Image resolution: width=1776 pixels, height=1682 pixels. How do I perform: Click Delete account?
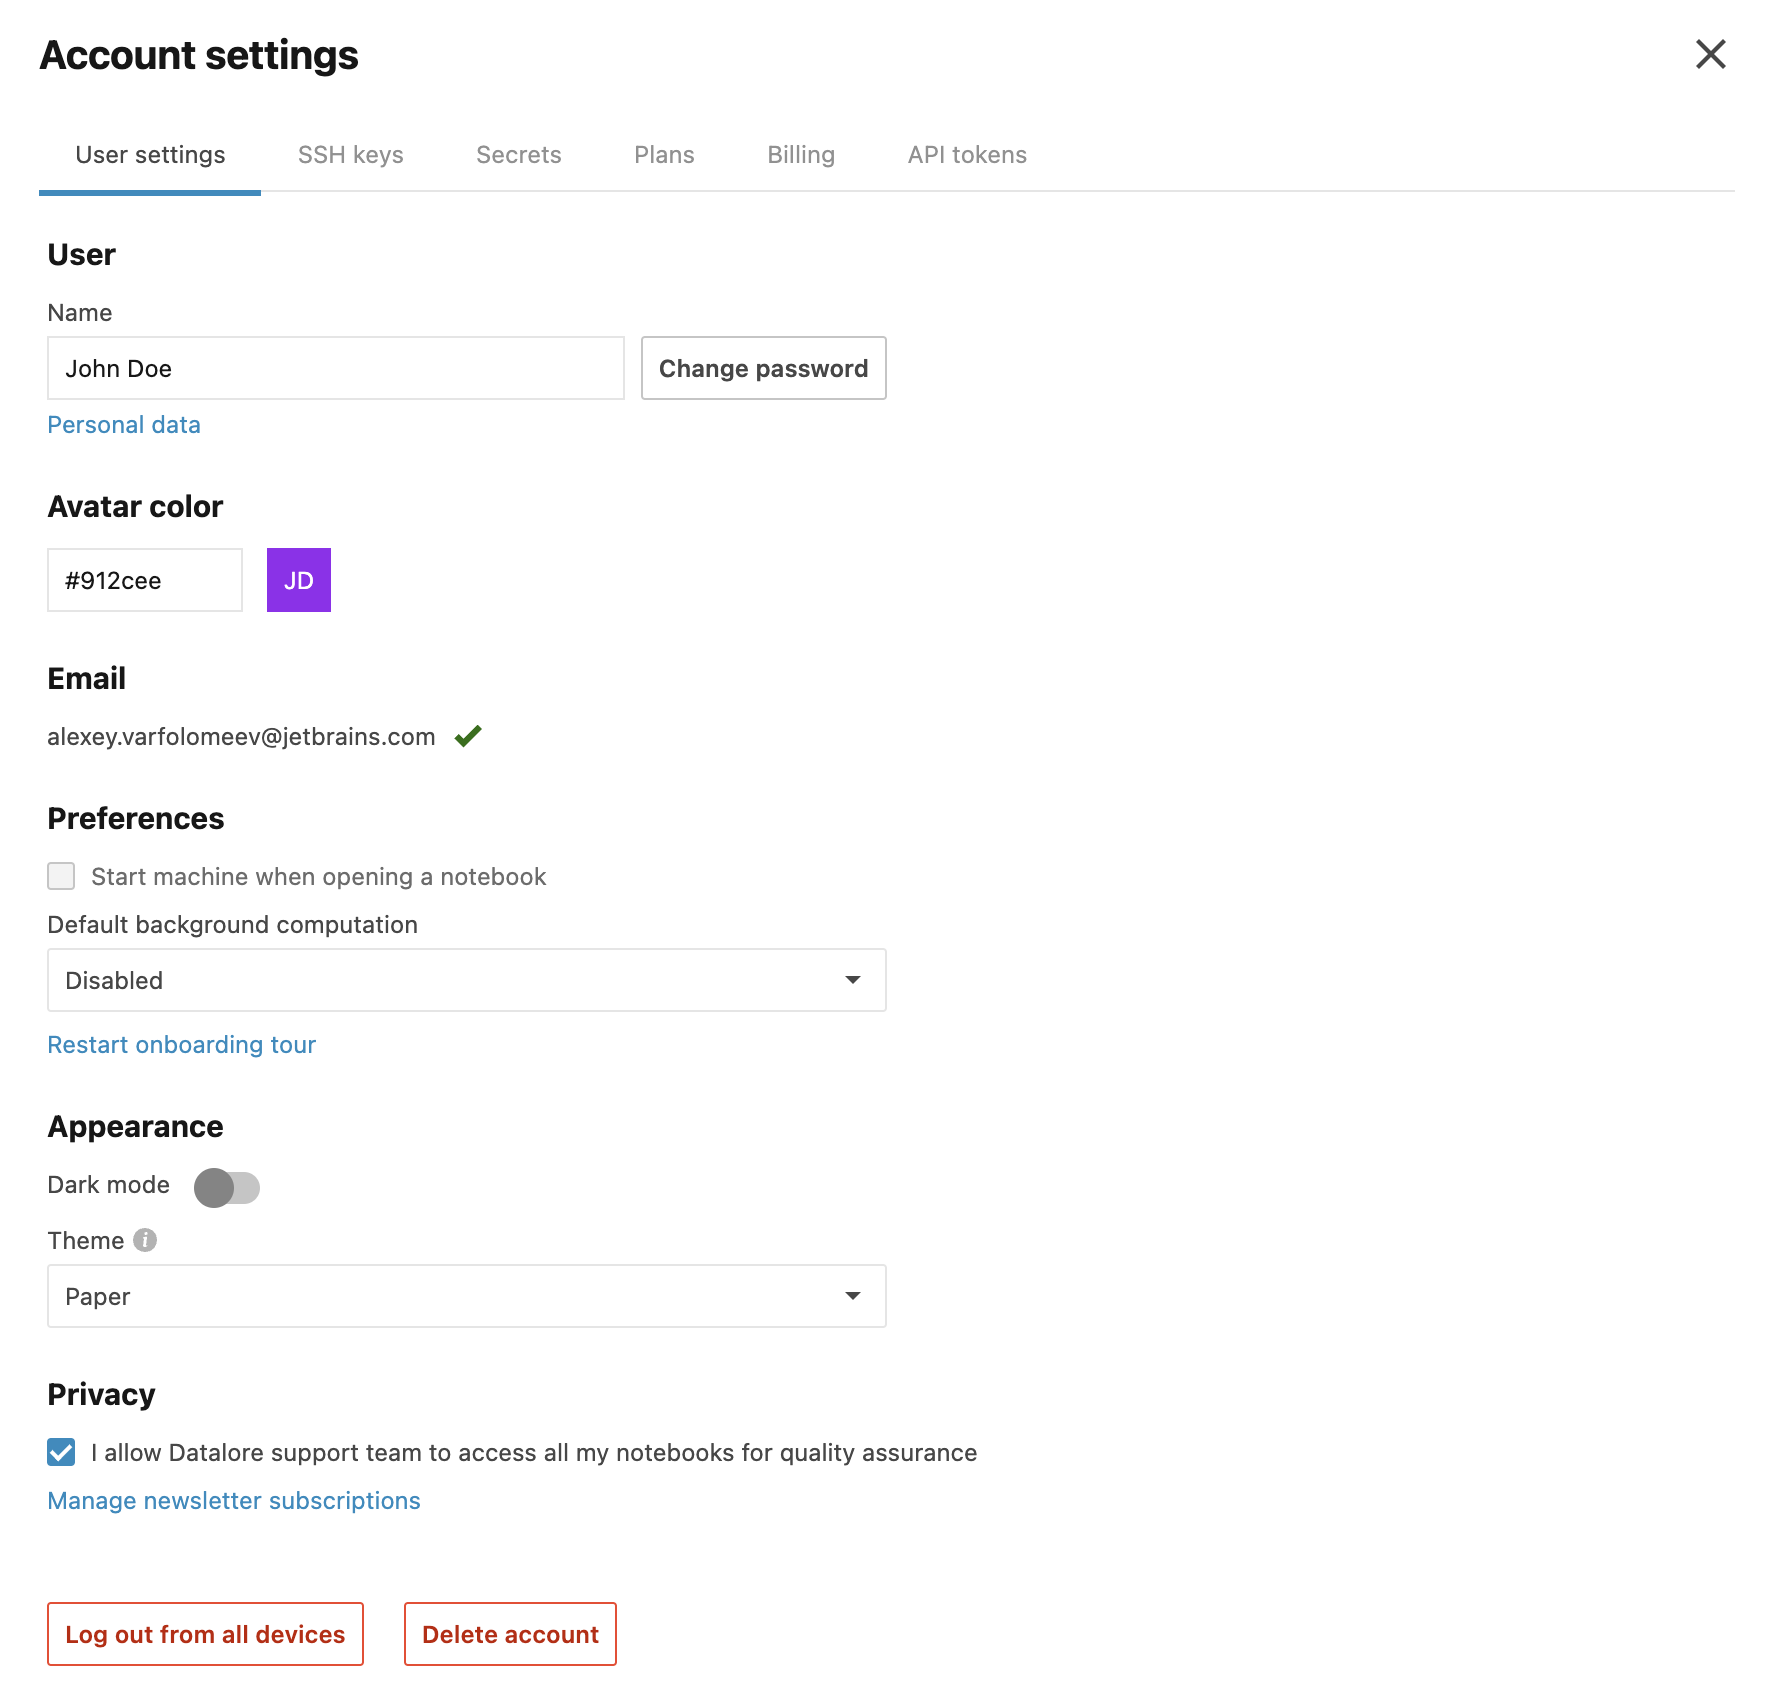(510, 1634)
